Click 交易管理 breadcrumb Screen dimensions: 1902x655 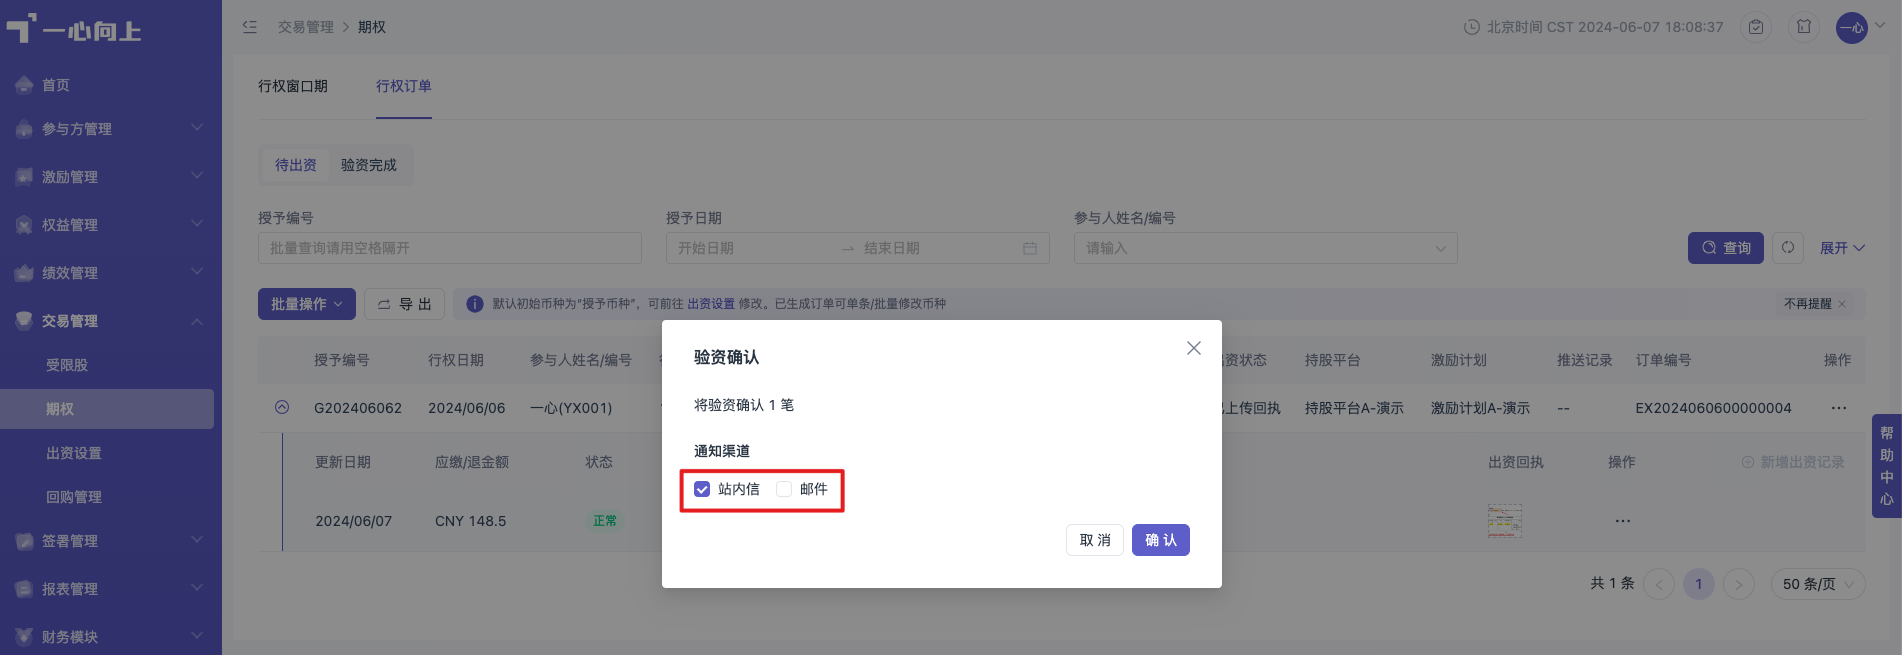[x=306, y=27]
